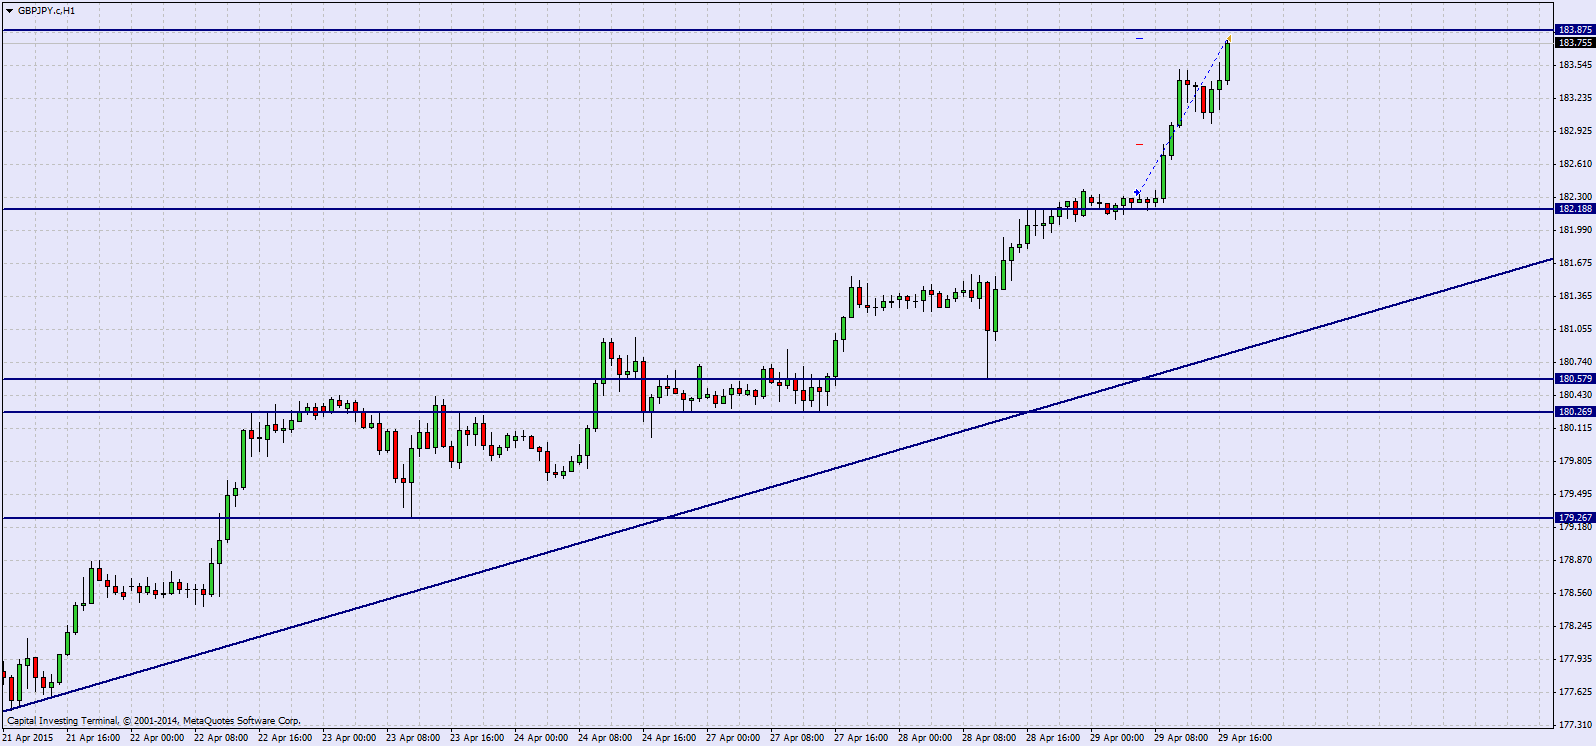Click the 24 Apr 16:00 time label
The image size is (1596, 746).
click(669, 738)
